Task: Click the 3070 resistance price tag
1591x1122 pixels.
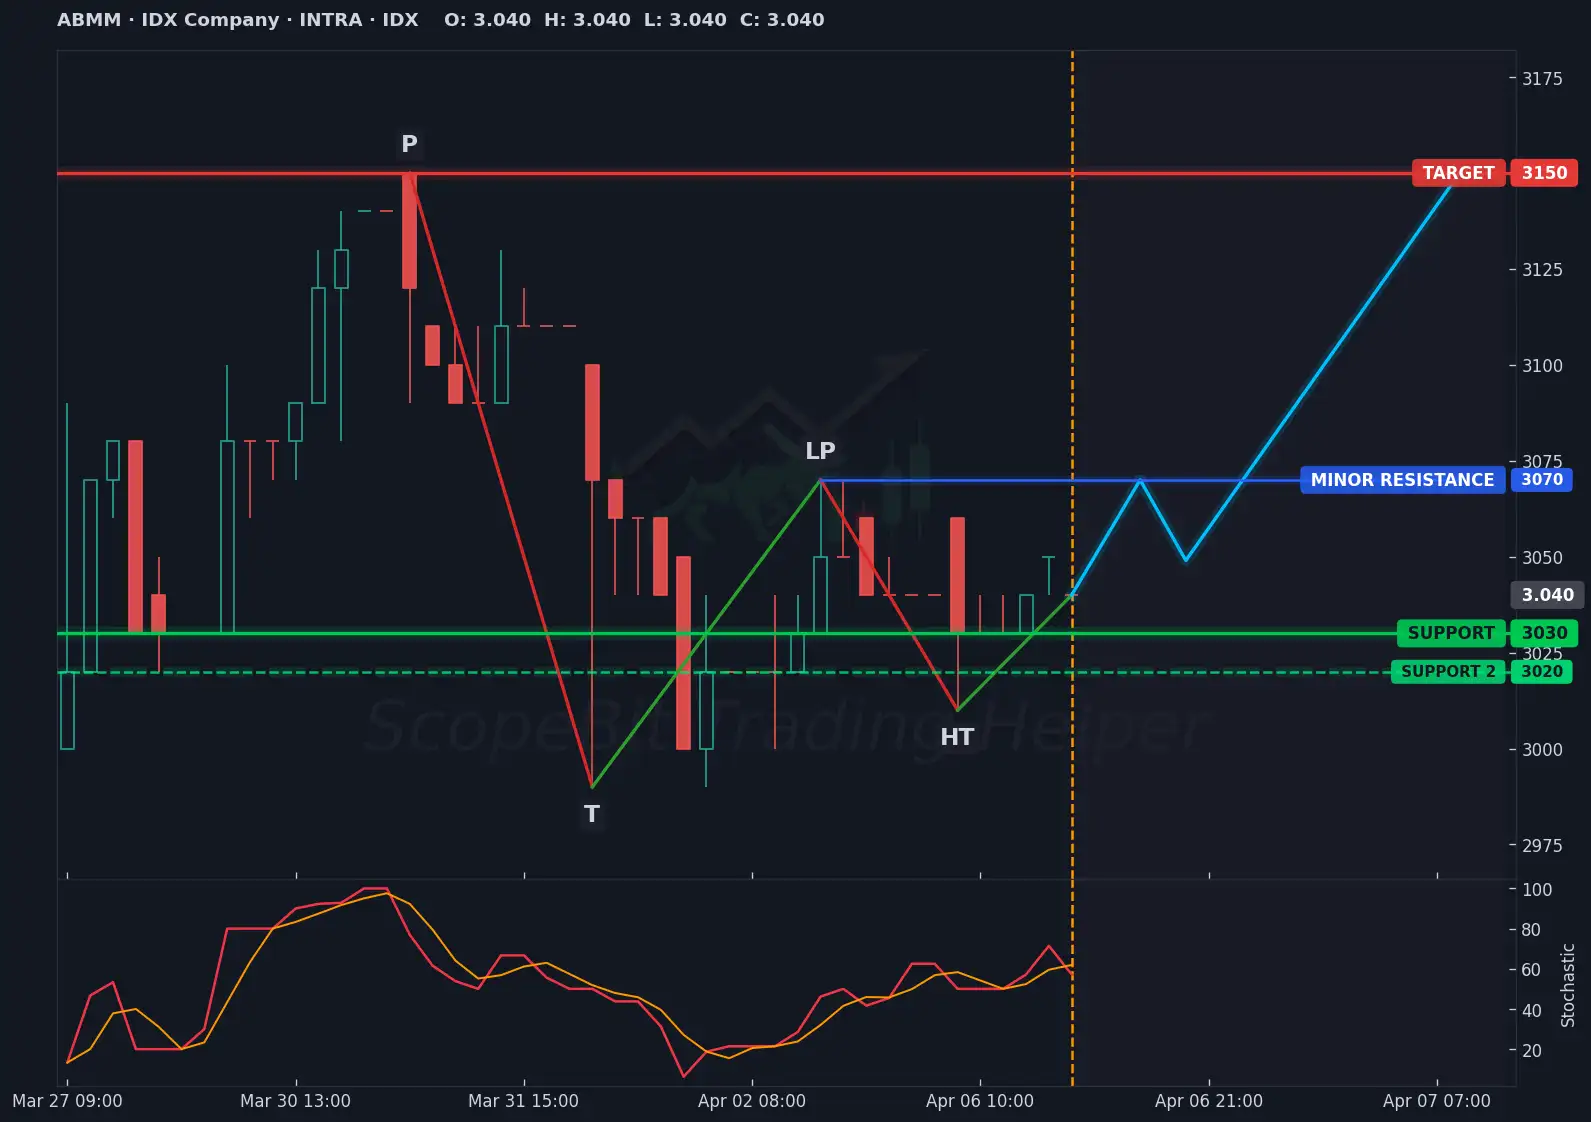Action: 1541,480
